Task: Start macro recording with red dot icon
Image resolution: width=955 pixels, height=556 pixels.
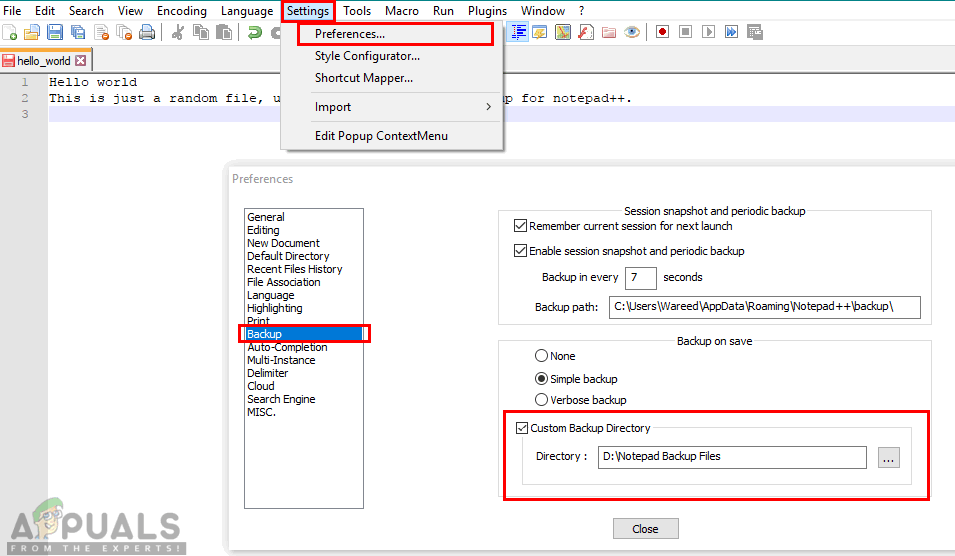Action: [x=663, y=32]
